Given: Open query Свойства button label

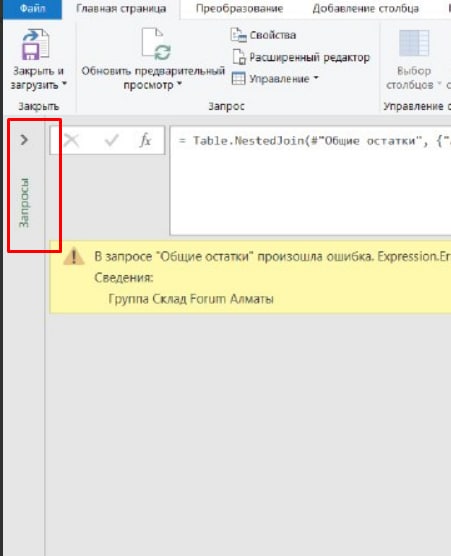Looking at the screenshot, I should point(273,35).
